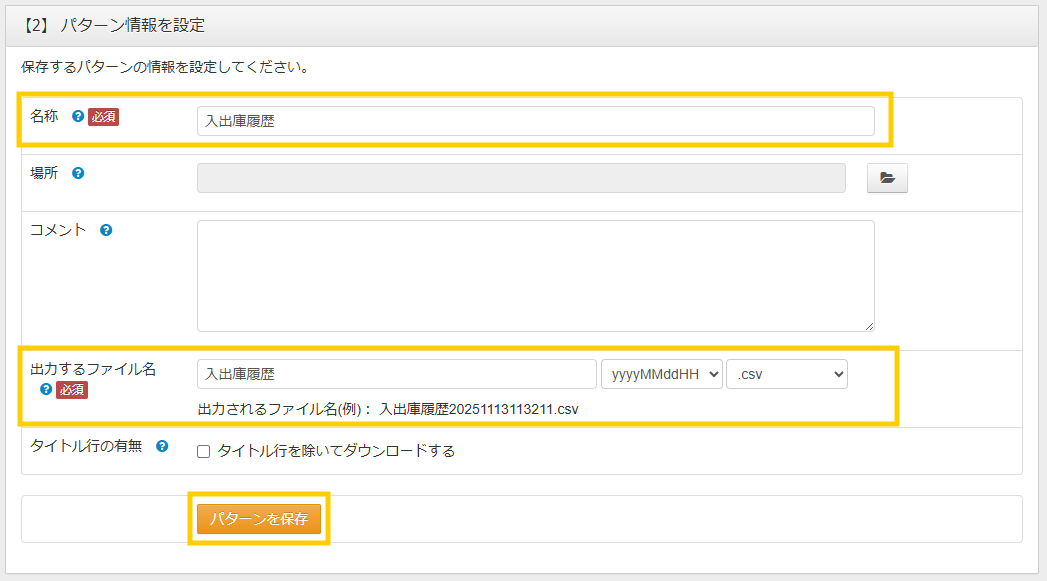Focus the コメント text area
1047x581 pixels.
click(535, 275)
